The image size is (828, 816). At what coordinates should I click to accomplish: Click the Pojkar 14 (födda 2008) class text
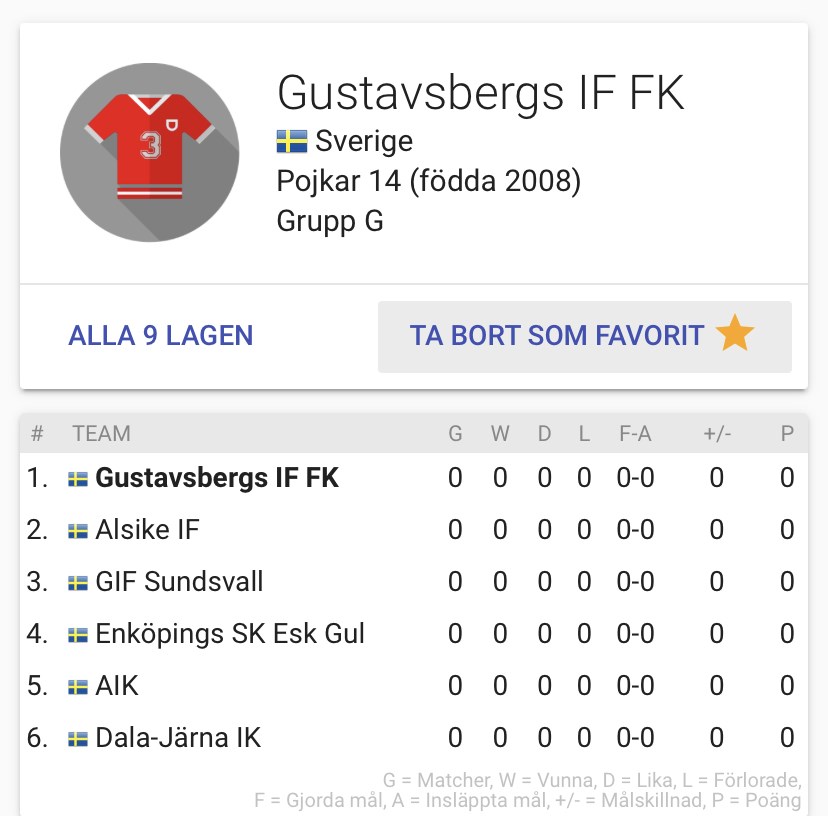point(428,181)
